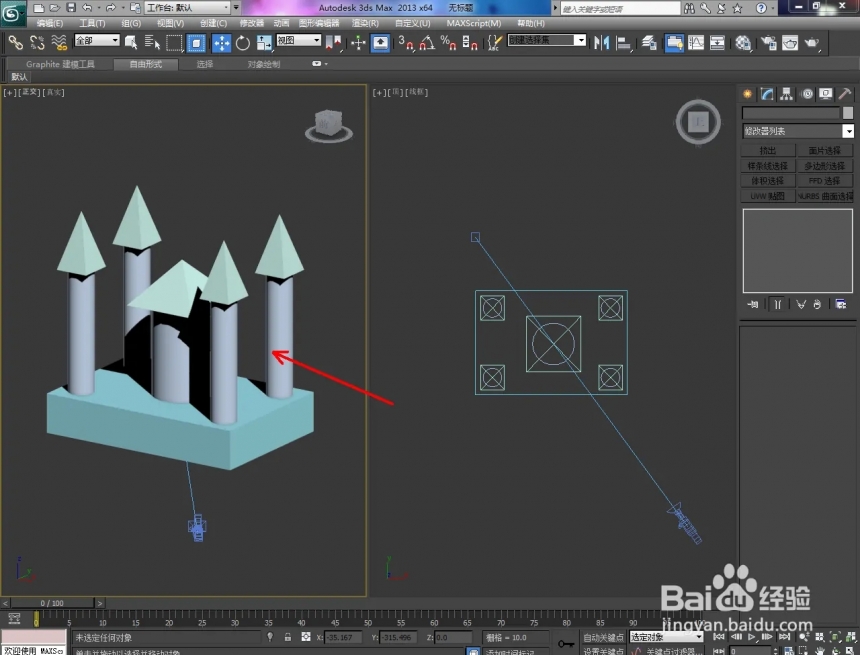Screen dimensions: 860x655
Task: Open the reference coordinate system dropdown 视图
Action: 298,40
